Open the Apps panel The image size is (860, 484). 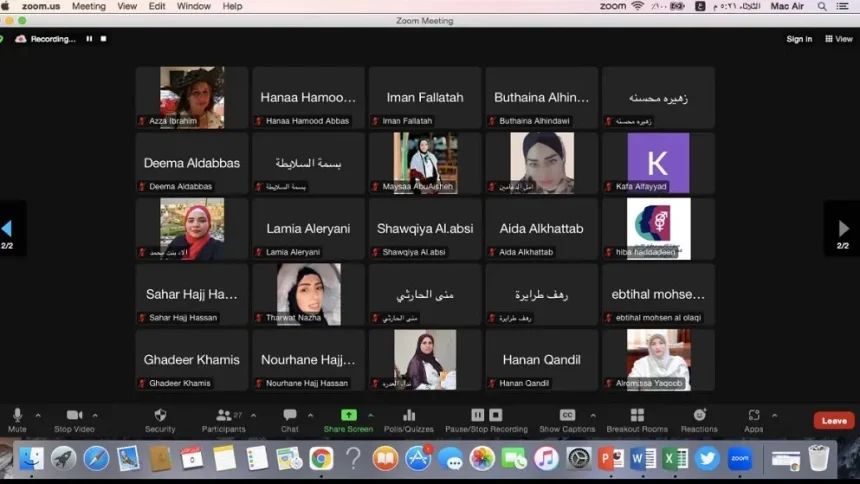point(754,420)
